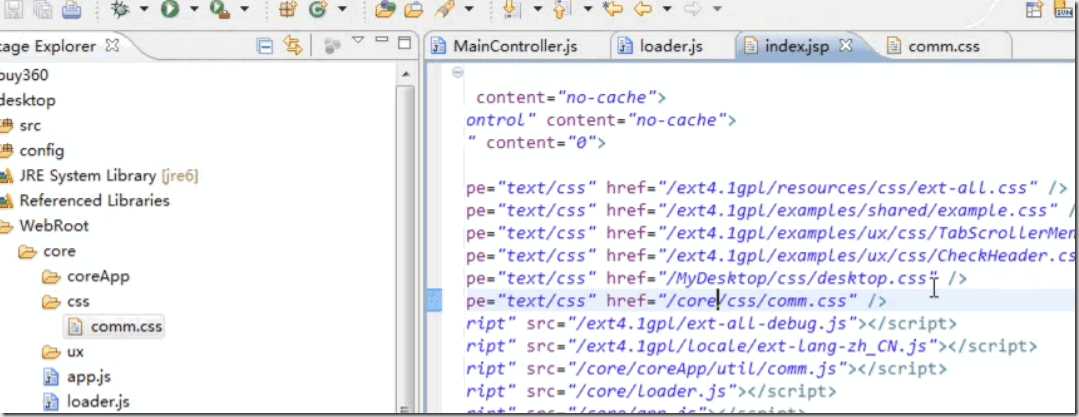Open the New Java Class dropdown arrow
The height and width of the screenshot is (417, 1079).
pyautogui.click(x=341, y=10)
